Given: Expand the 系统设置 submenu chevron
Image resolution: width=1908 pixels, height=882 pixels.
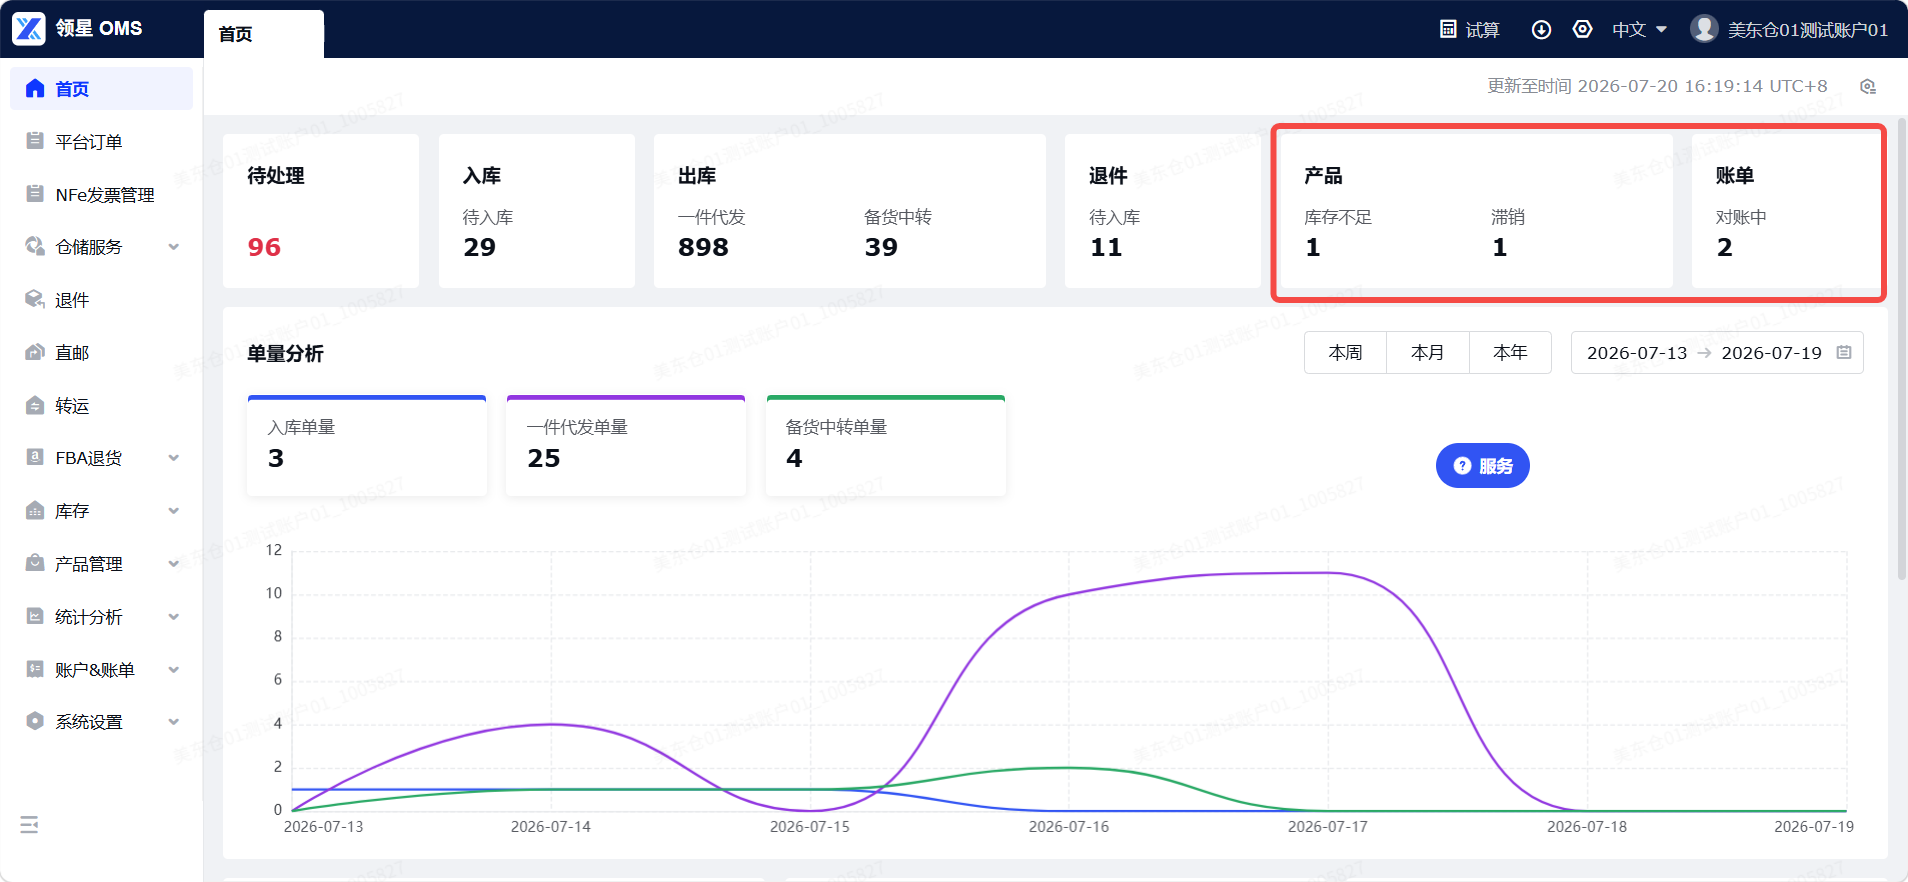Looking at the screenshot, I should [x=174, y=722].
